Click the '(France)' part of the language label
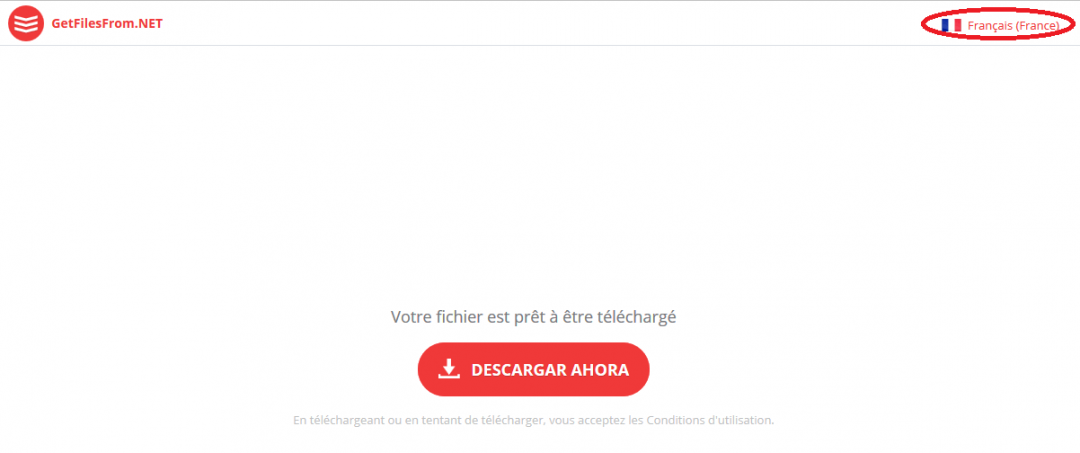The height and width of the screenshot is (453, 1080). pyautogui.click(x=1037, y=25)
